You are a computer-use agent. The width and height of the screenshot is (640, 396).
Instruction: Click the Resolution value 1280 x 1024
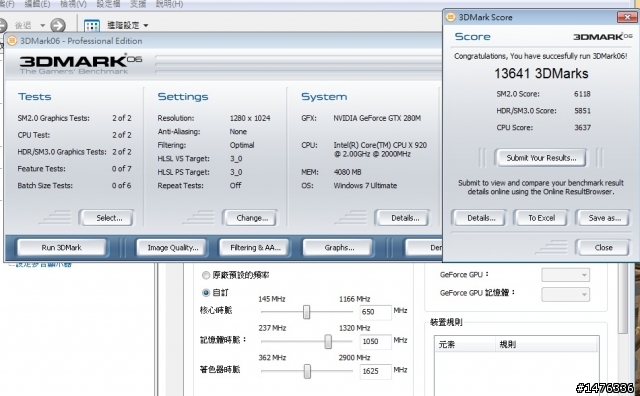250,118
